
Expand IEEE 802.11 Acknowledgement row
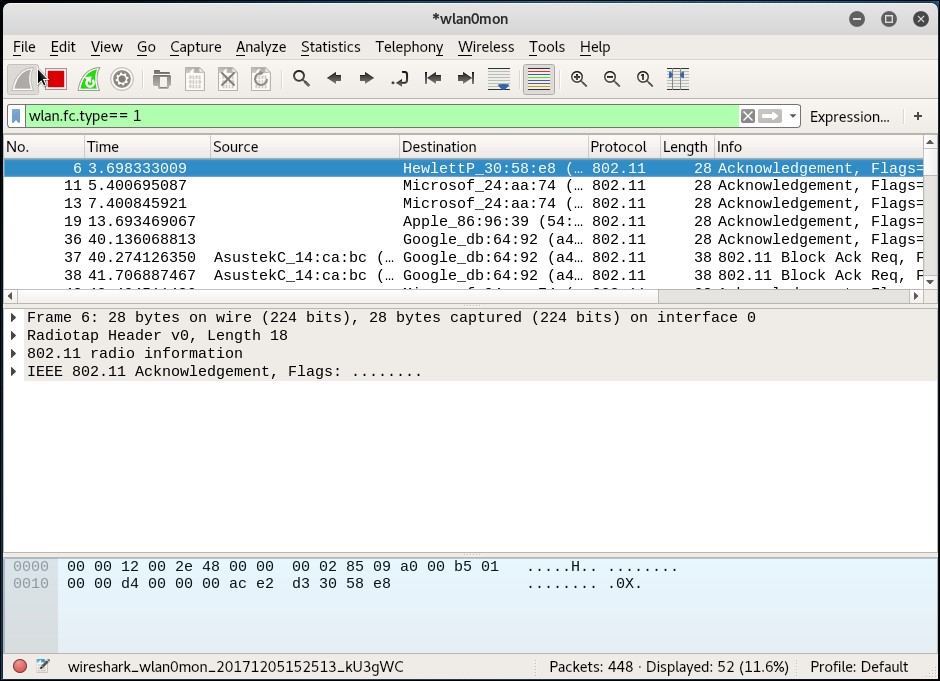(x=13, y=371)
